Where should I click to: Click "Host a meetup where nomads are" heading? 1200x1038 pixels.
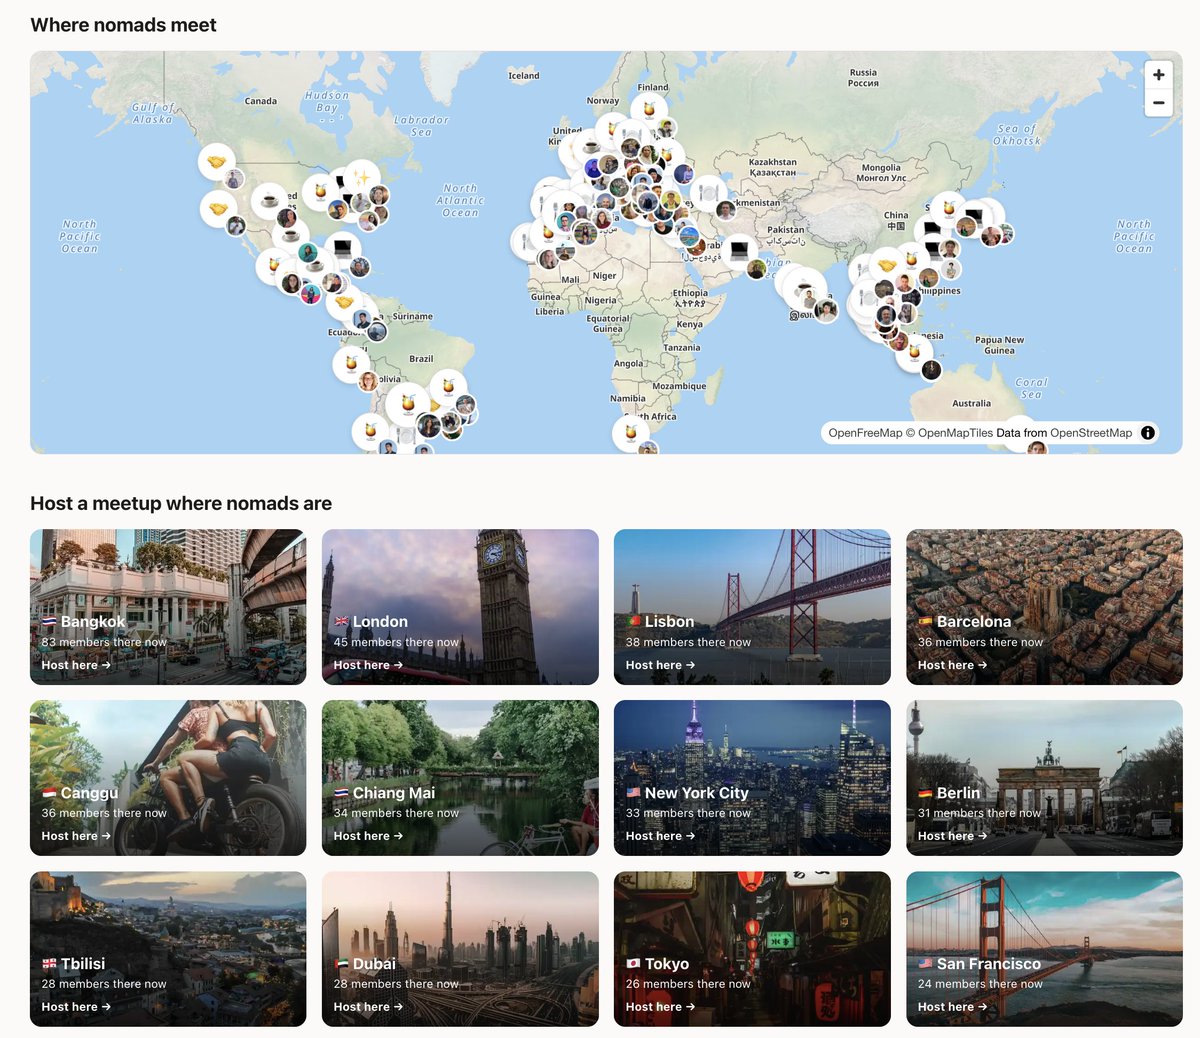coord(181,504)
